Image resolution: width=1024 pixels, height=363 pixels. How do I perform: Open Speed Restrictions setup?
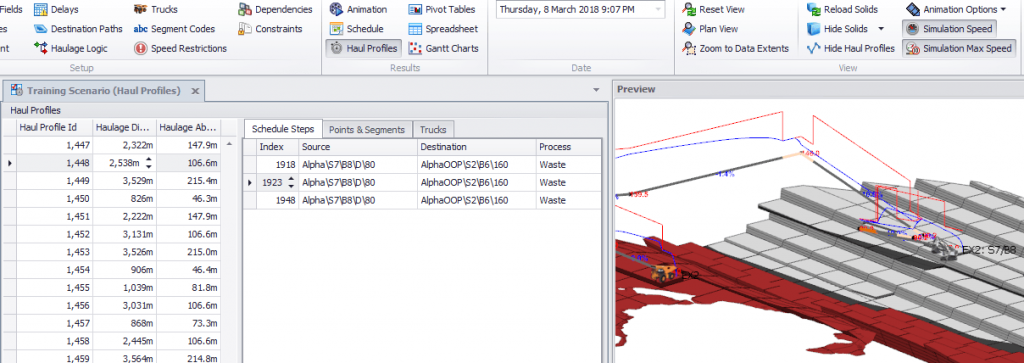181,48
